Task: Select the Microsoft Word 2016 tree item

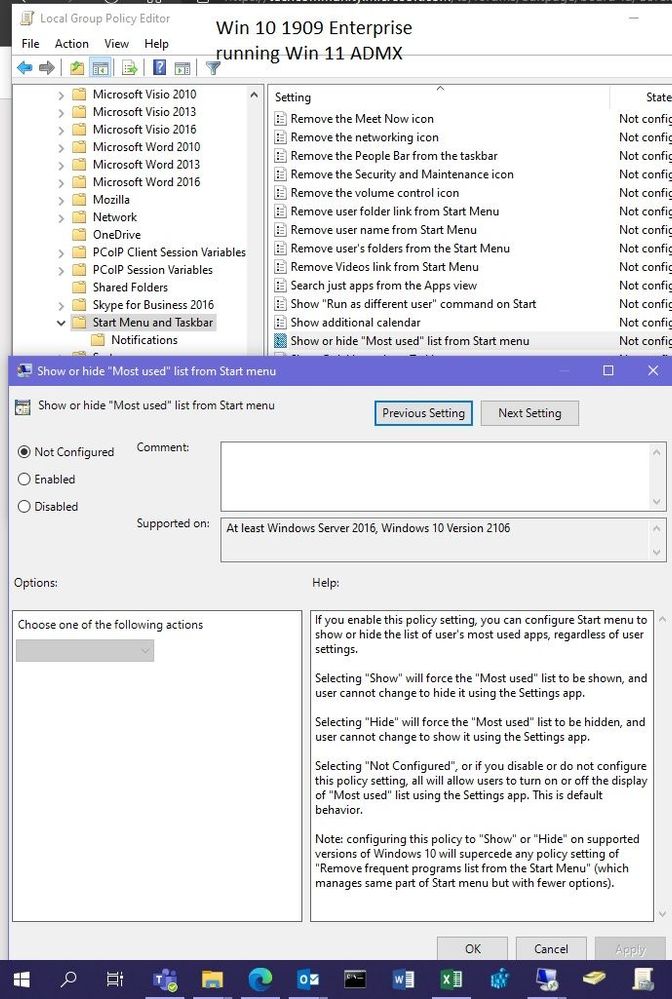Action: 146,182
